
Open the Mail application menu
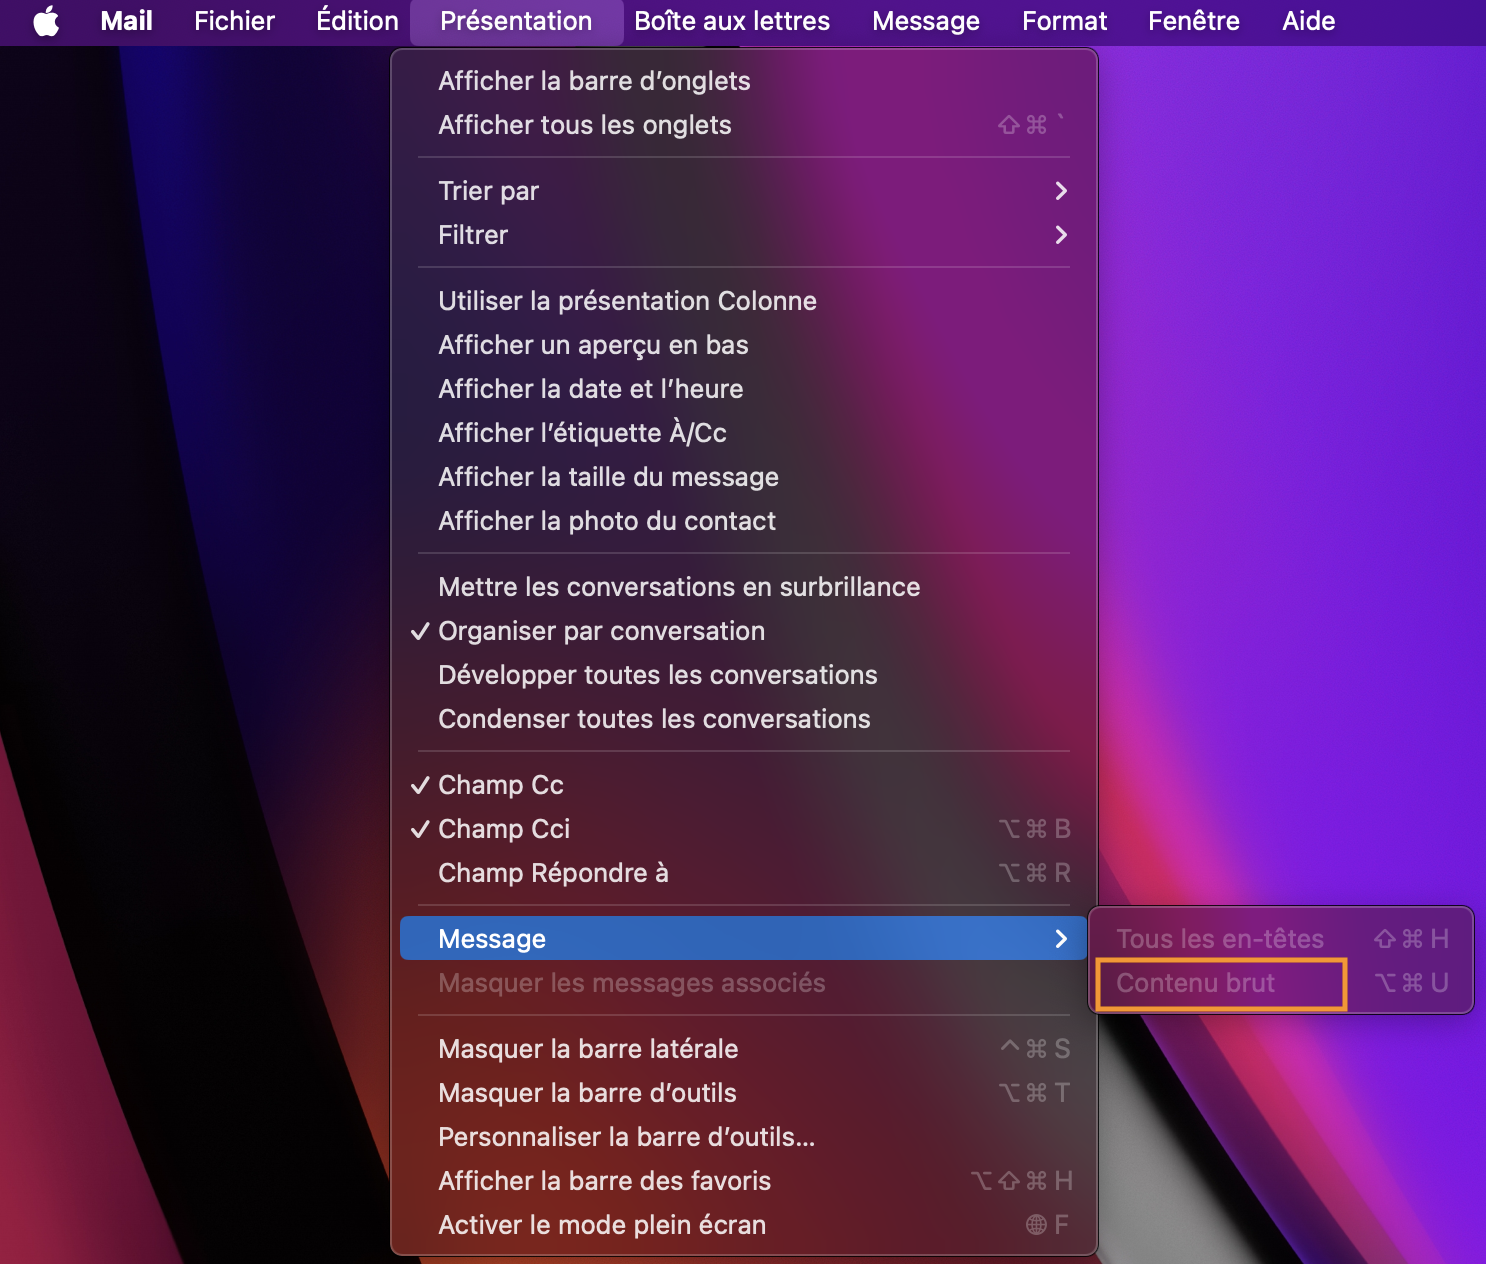tap(127, 21)
